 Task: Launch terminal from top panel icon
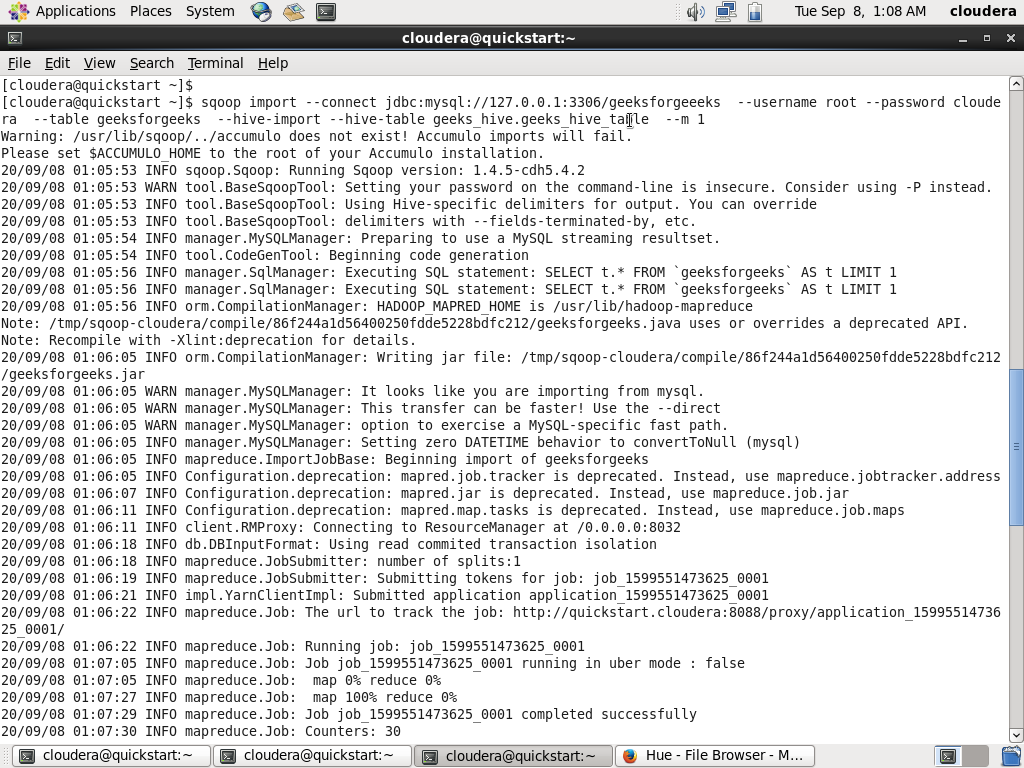[x=326, y=11]
